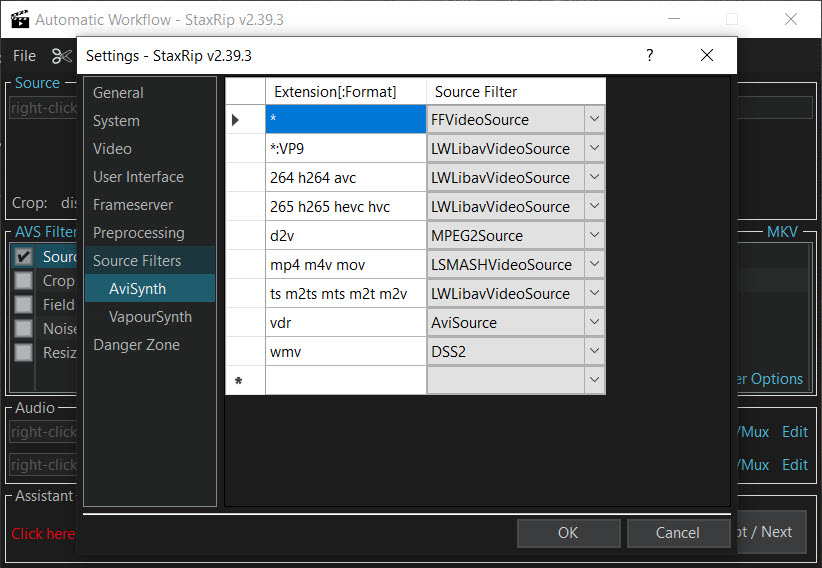822x568 pixels.
Task: Select the 'wmv' extension cell
Action: tap(345, 351)
